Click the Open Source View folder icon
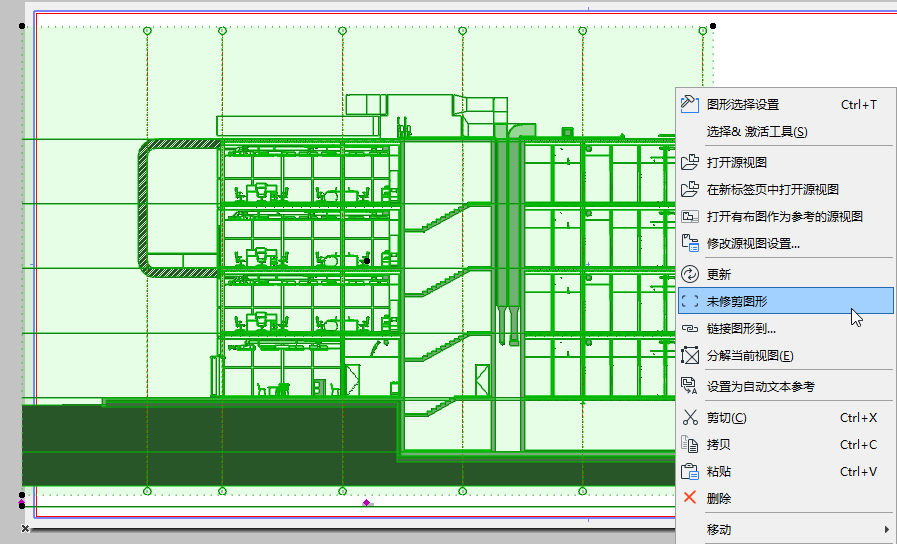Viewport: 897px width, 544px height. click(x=690, y=162)
